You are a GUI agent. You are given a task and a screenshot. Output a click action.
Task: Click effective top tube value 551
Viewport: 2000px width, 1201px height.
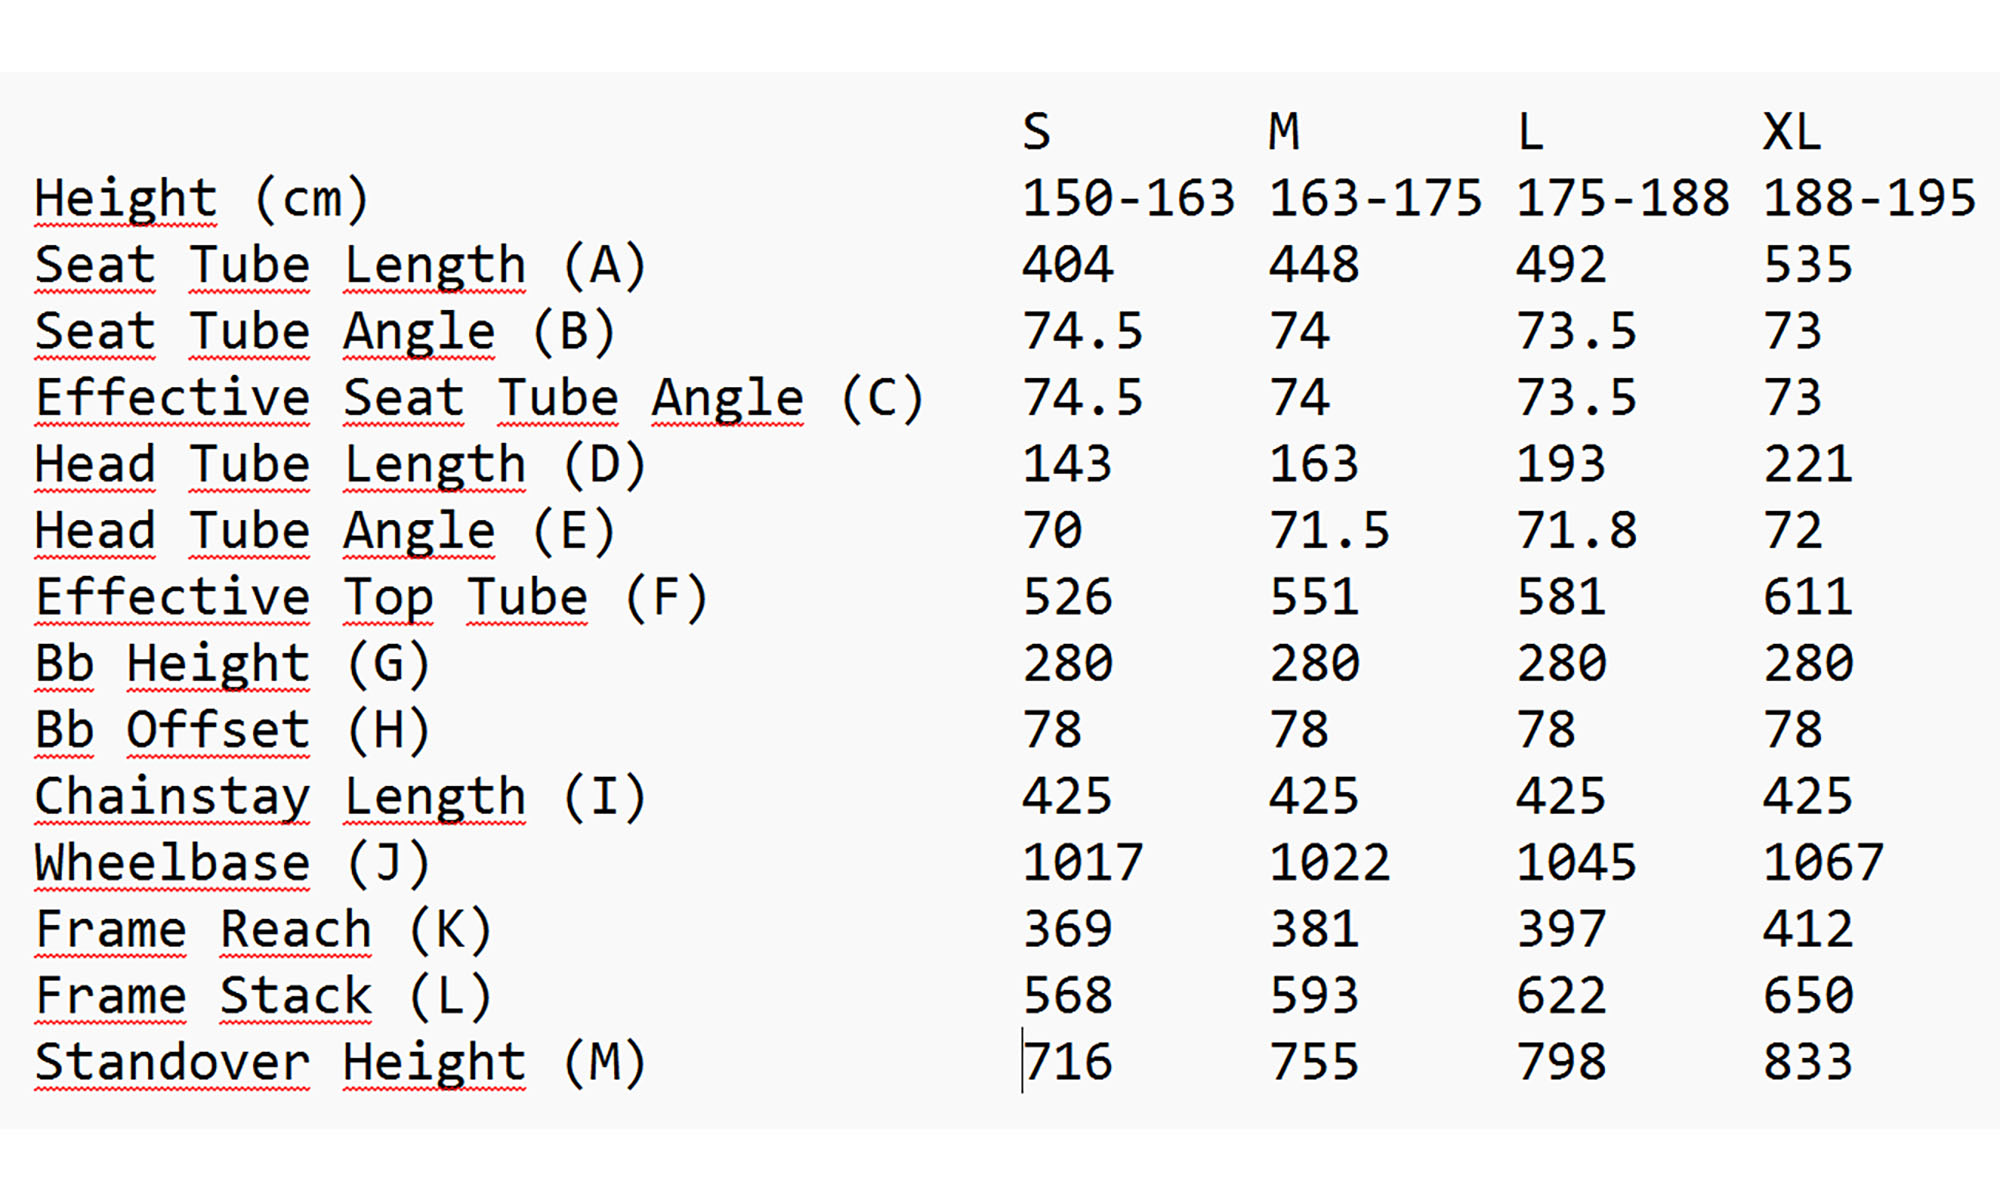[1314, 597]
